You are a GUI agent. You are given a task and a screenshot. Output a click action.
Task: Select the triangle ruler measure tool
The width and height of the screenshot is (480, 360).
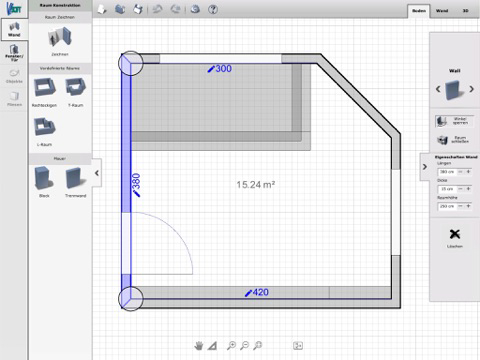click(x=212, y=346)
